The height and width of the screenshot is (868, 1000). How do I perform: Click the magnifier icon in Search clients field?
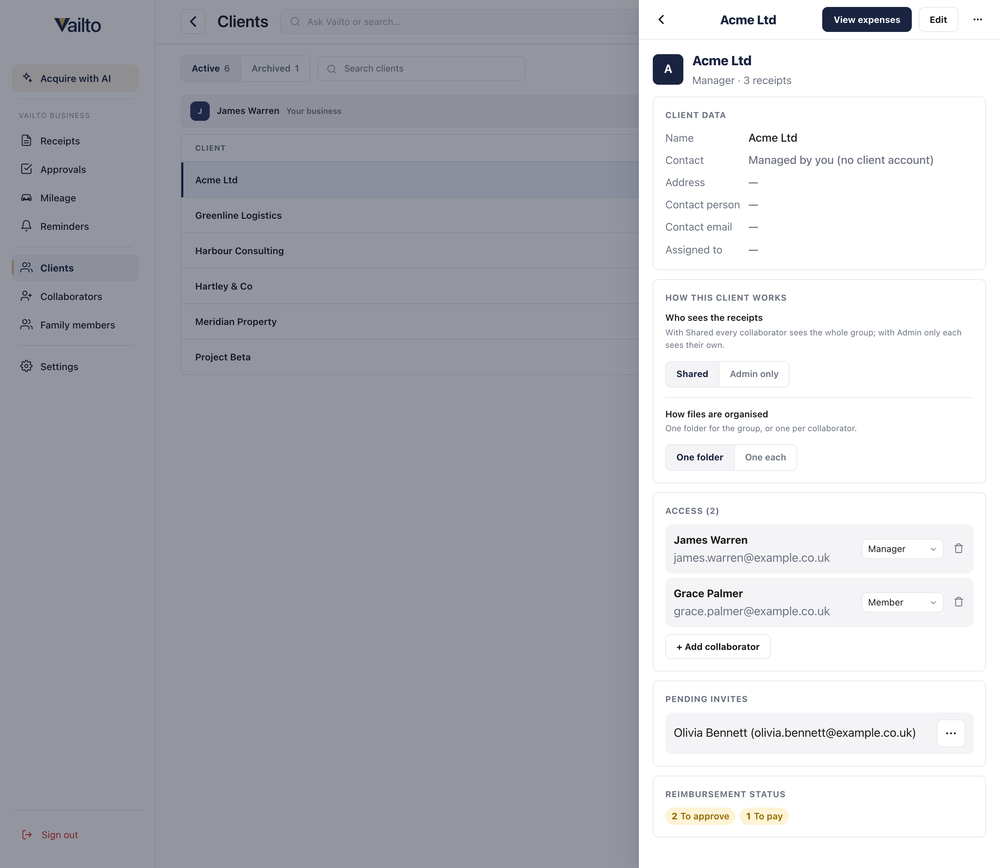pos(332,69)
